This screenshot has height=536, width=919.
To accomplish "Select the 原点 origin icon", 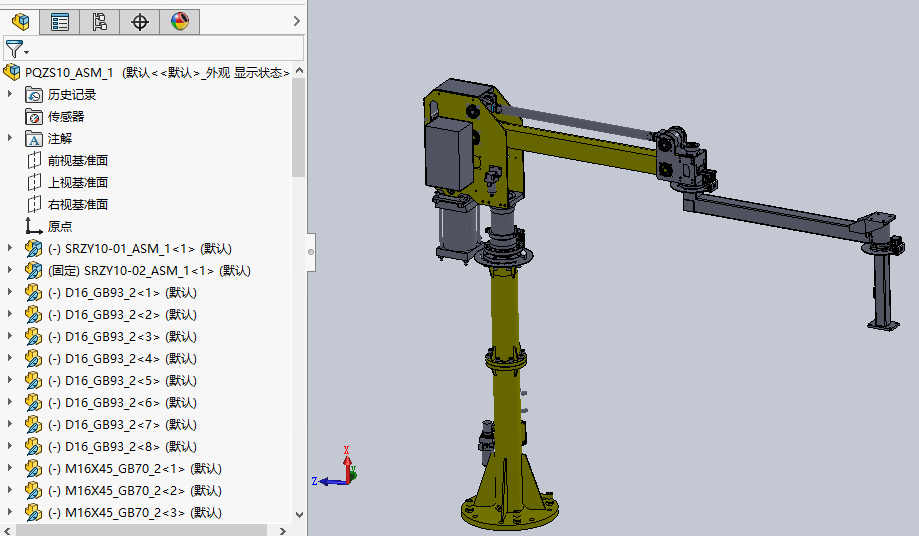I will [x=34, y=226].
